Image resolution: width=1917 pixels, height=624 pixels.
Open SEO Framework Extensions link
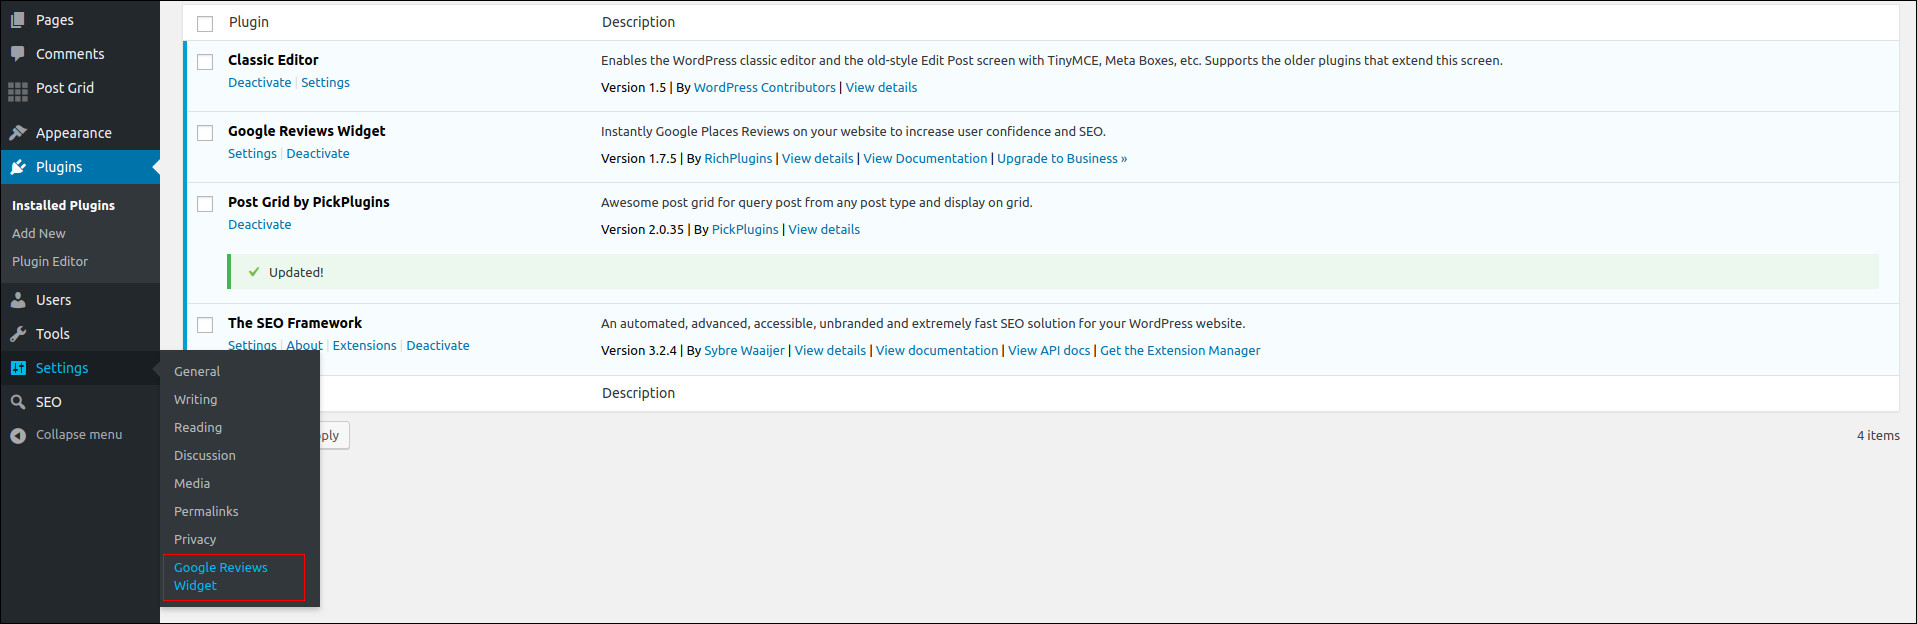pos(364,346)
